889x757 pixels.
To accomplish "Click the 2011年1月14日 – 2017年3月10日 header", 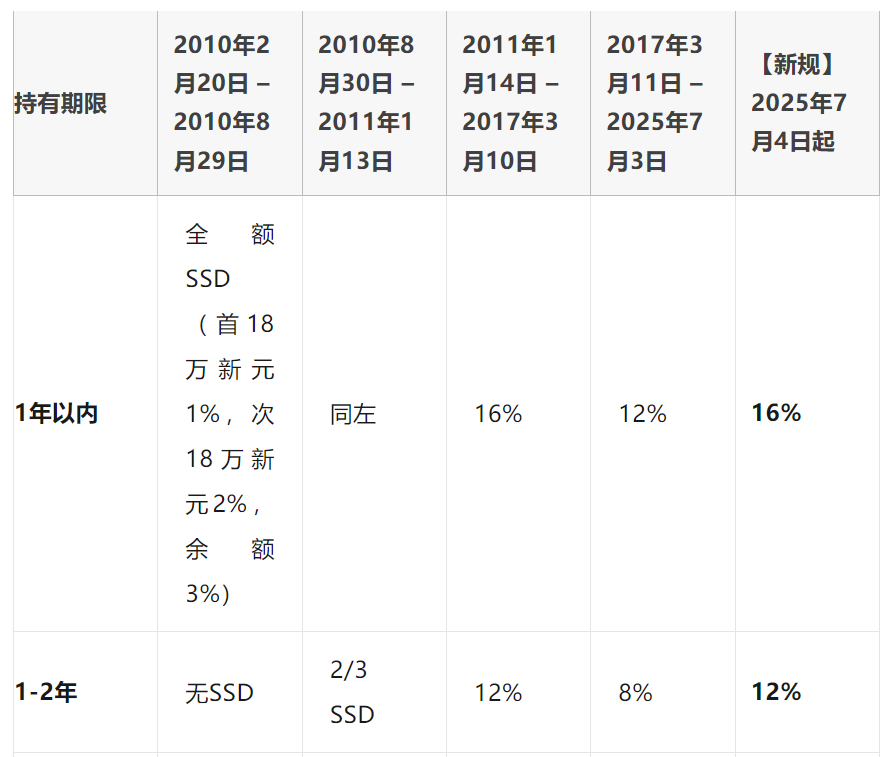I will click(x=510, y=103).
